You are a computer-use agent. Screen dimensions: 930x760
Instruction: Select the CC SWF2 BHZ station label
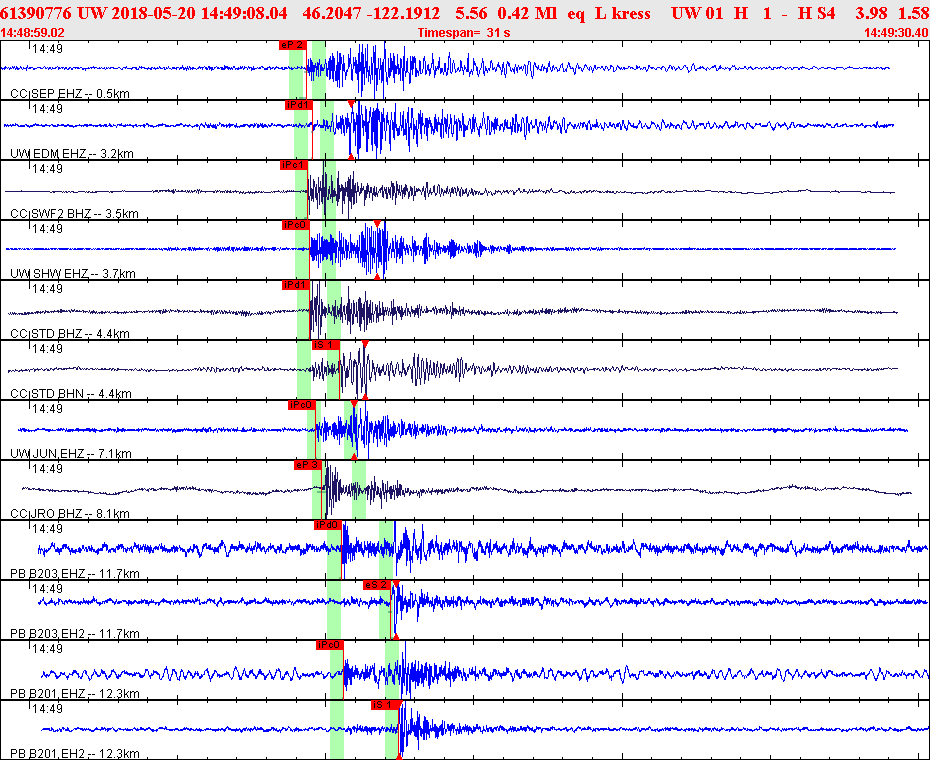coord(74,214)
